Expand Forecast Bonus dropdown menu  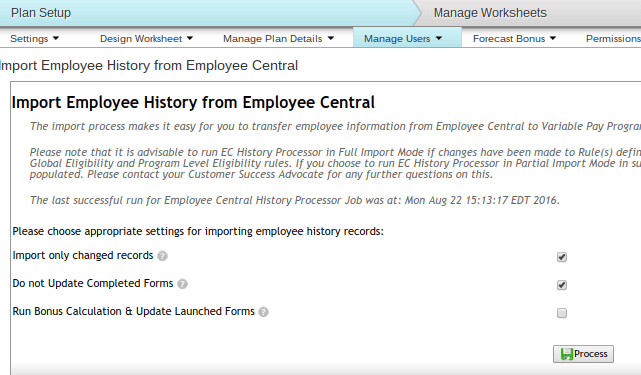514,38
